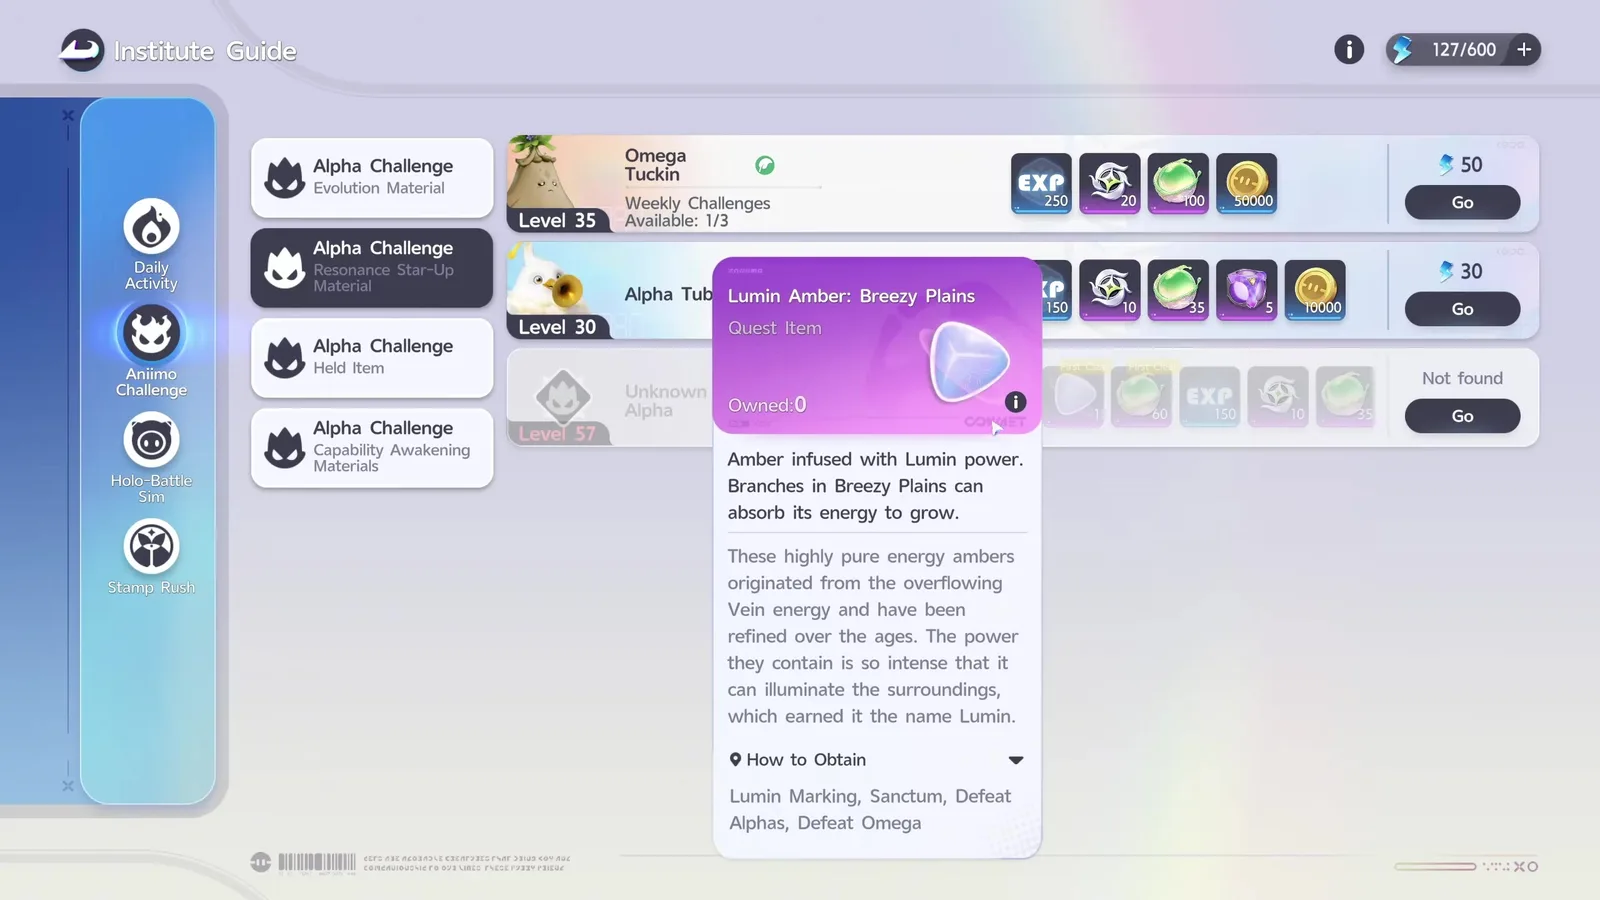Open the Stamp Rush mode
This screenshot has height=900, width=1600.
pyautogui.click(x=151, y=556)
